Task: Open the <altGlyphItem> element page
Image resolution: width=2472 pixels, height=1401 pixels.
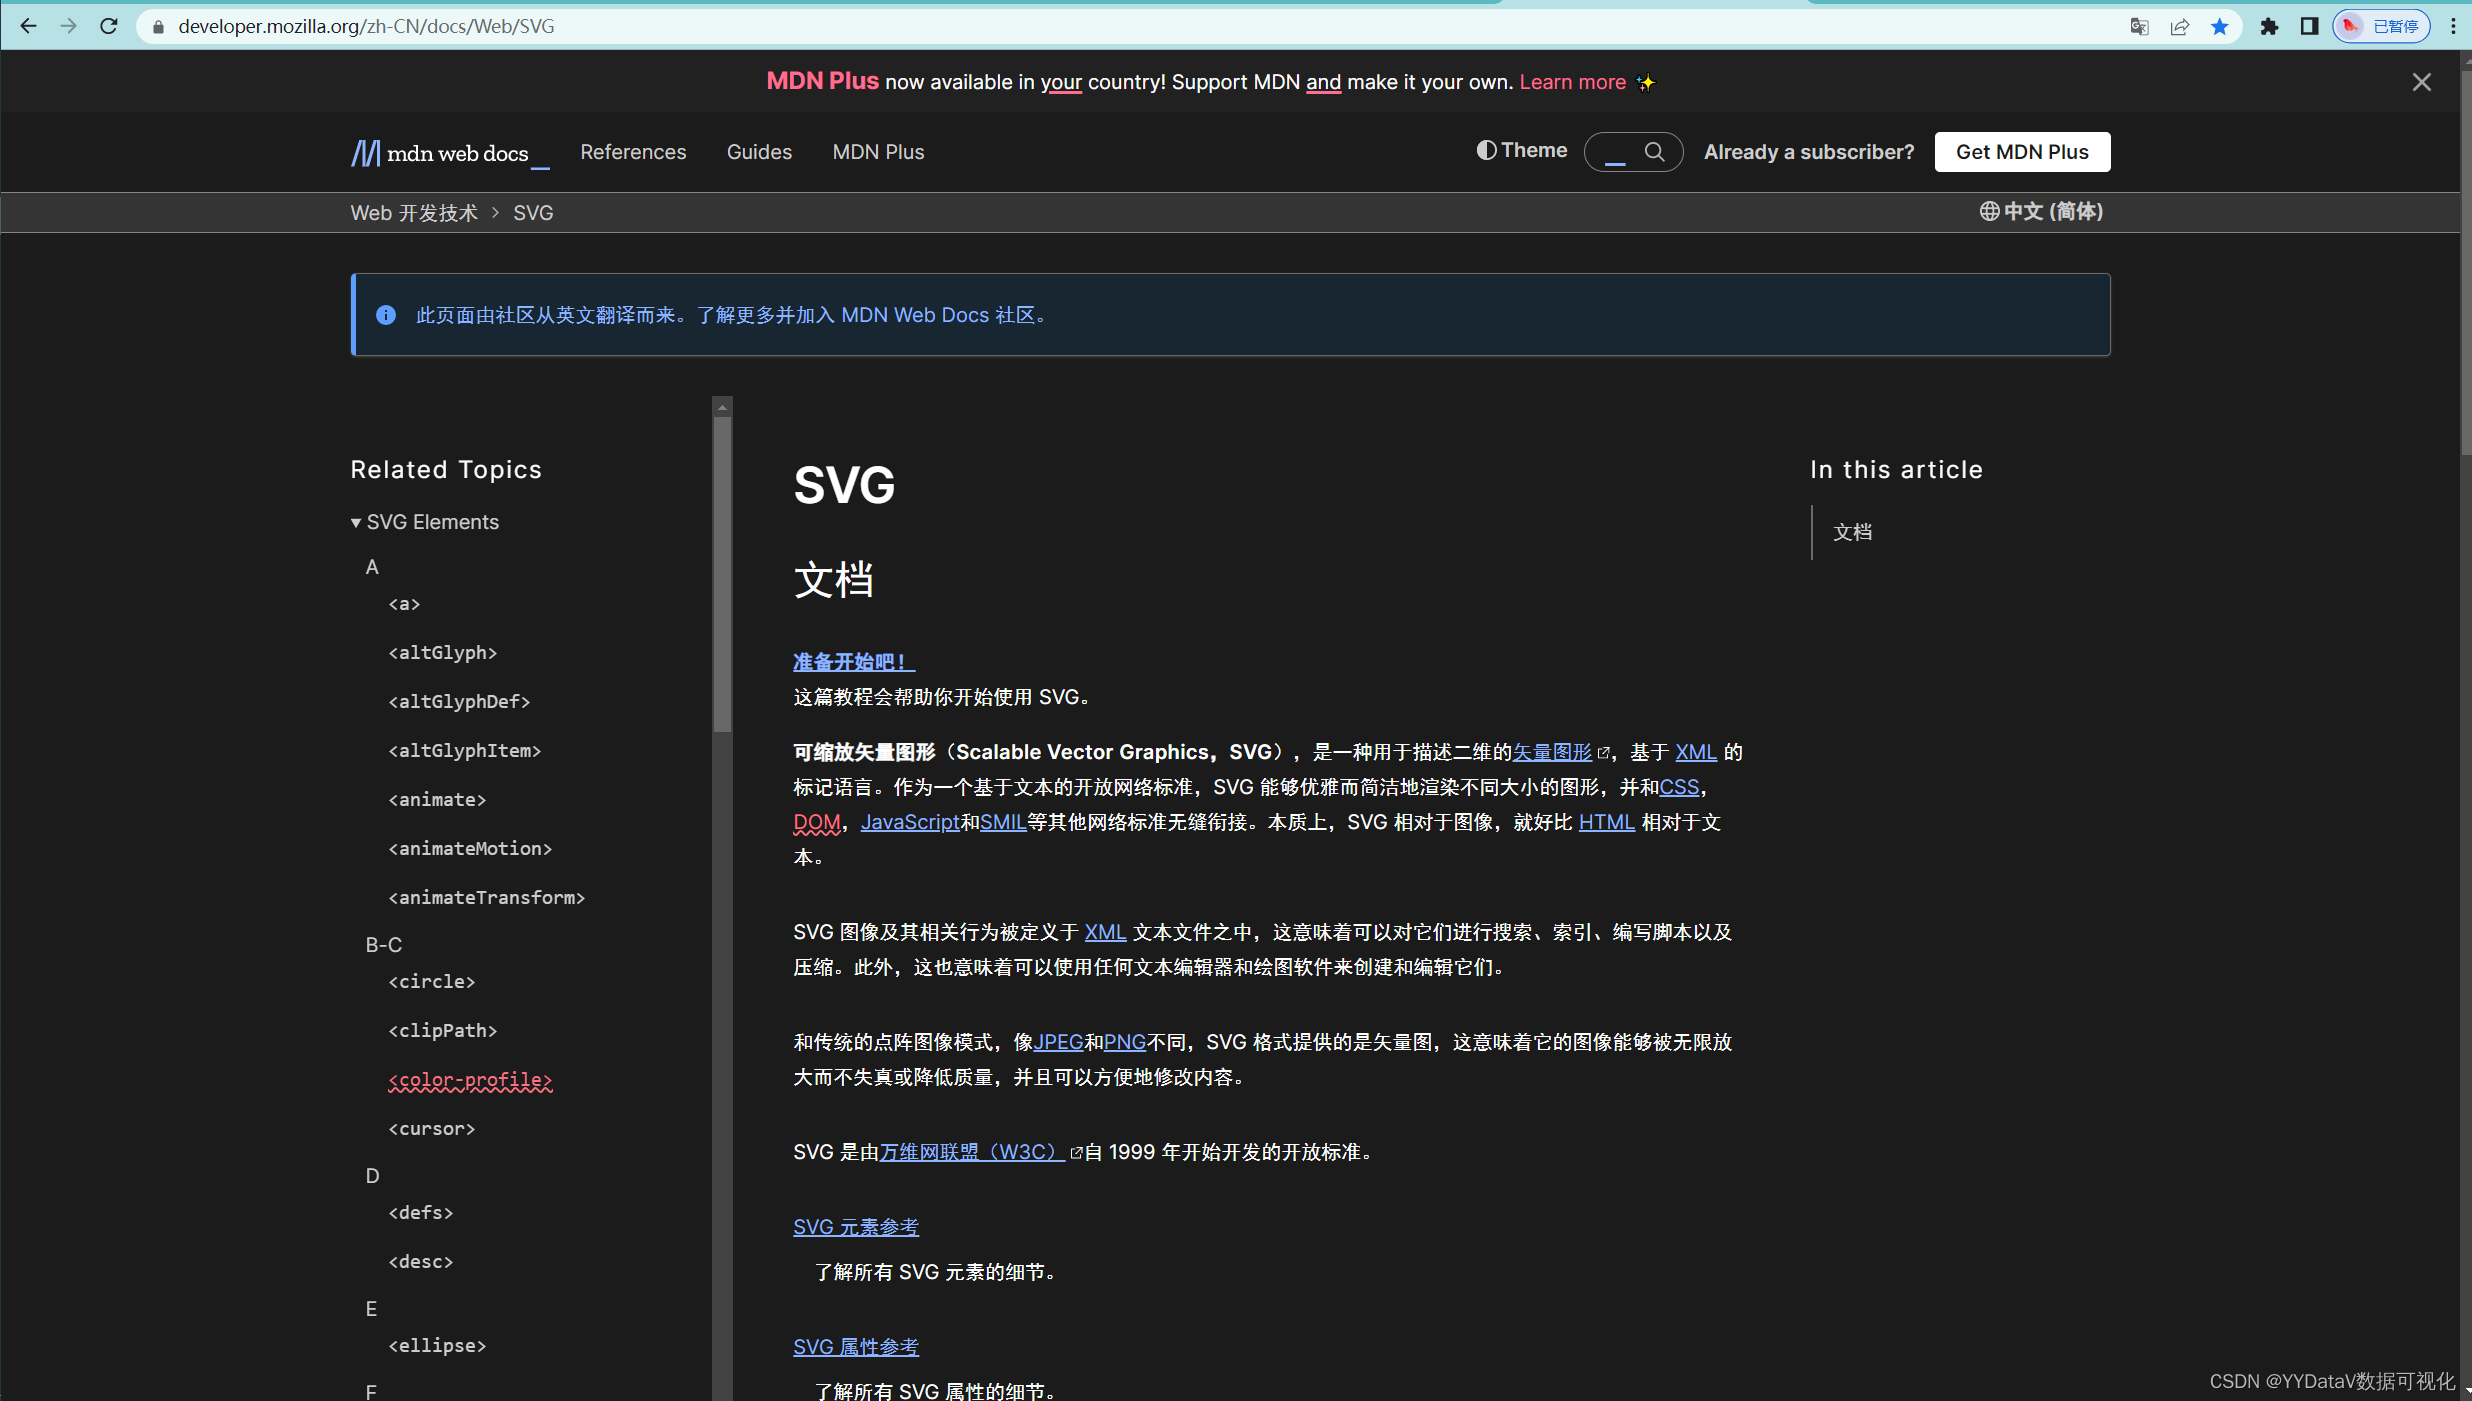Action: coord(464,751)
